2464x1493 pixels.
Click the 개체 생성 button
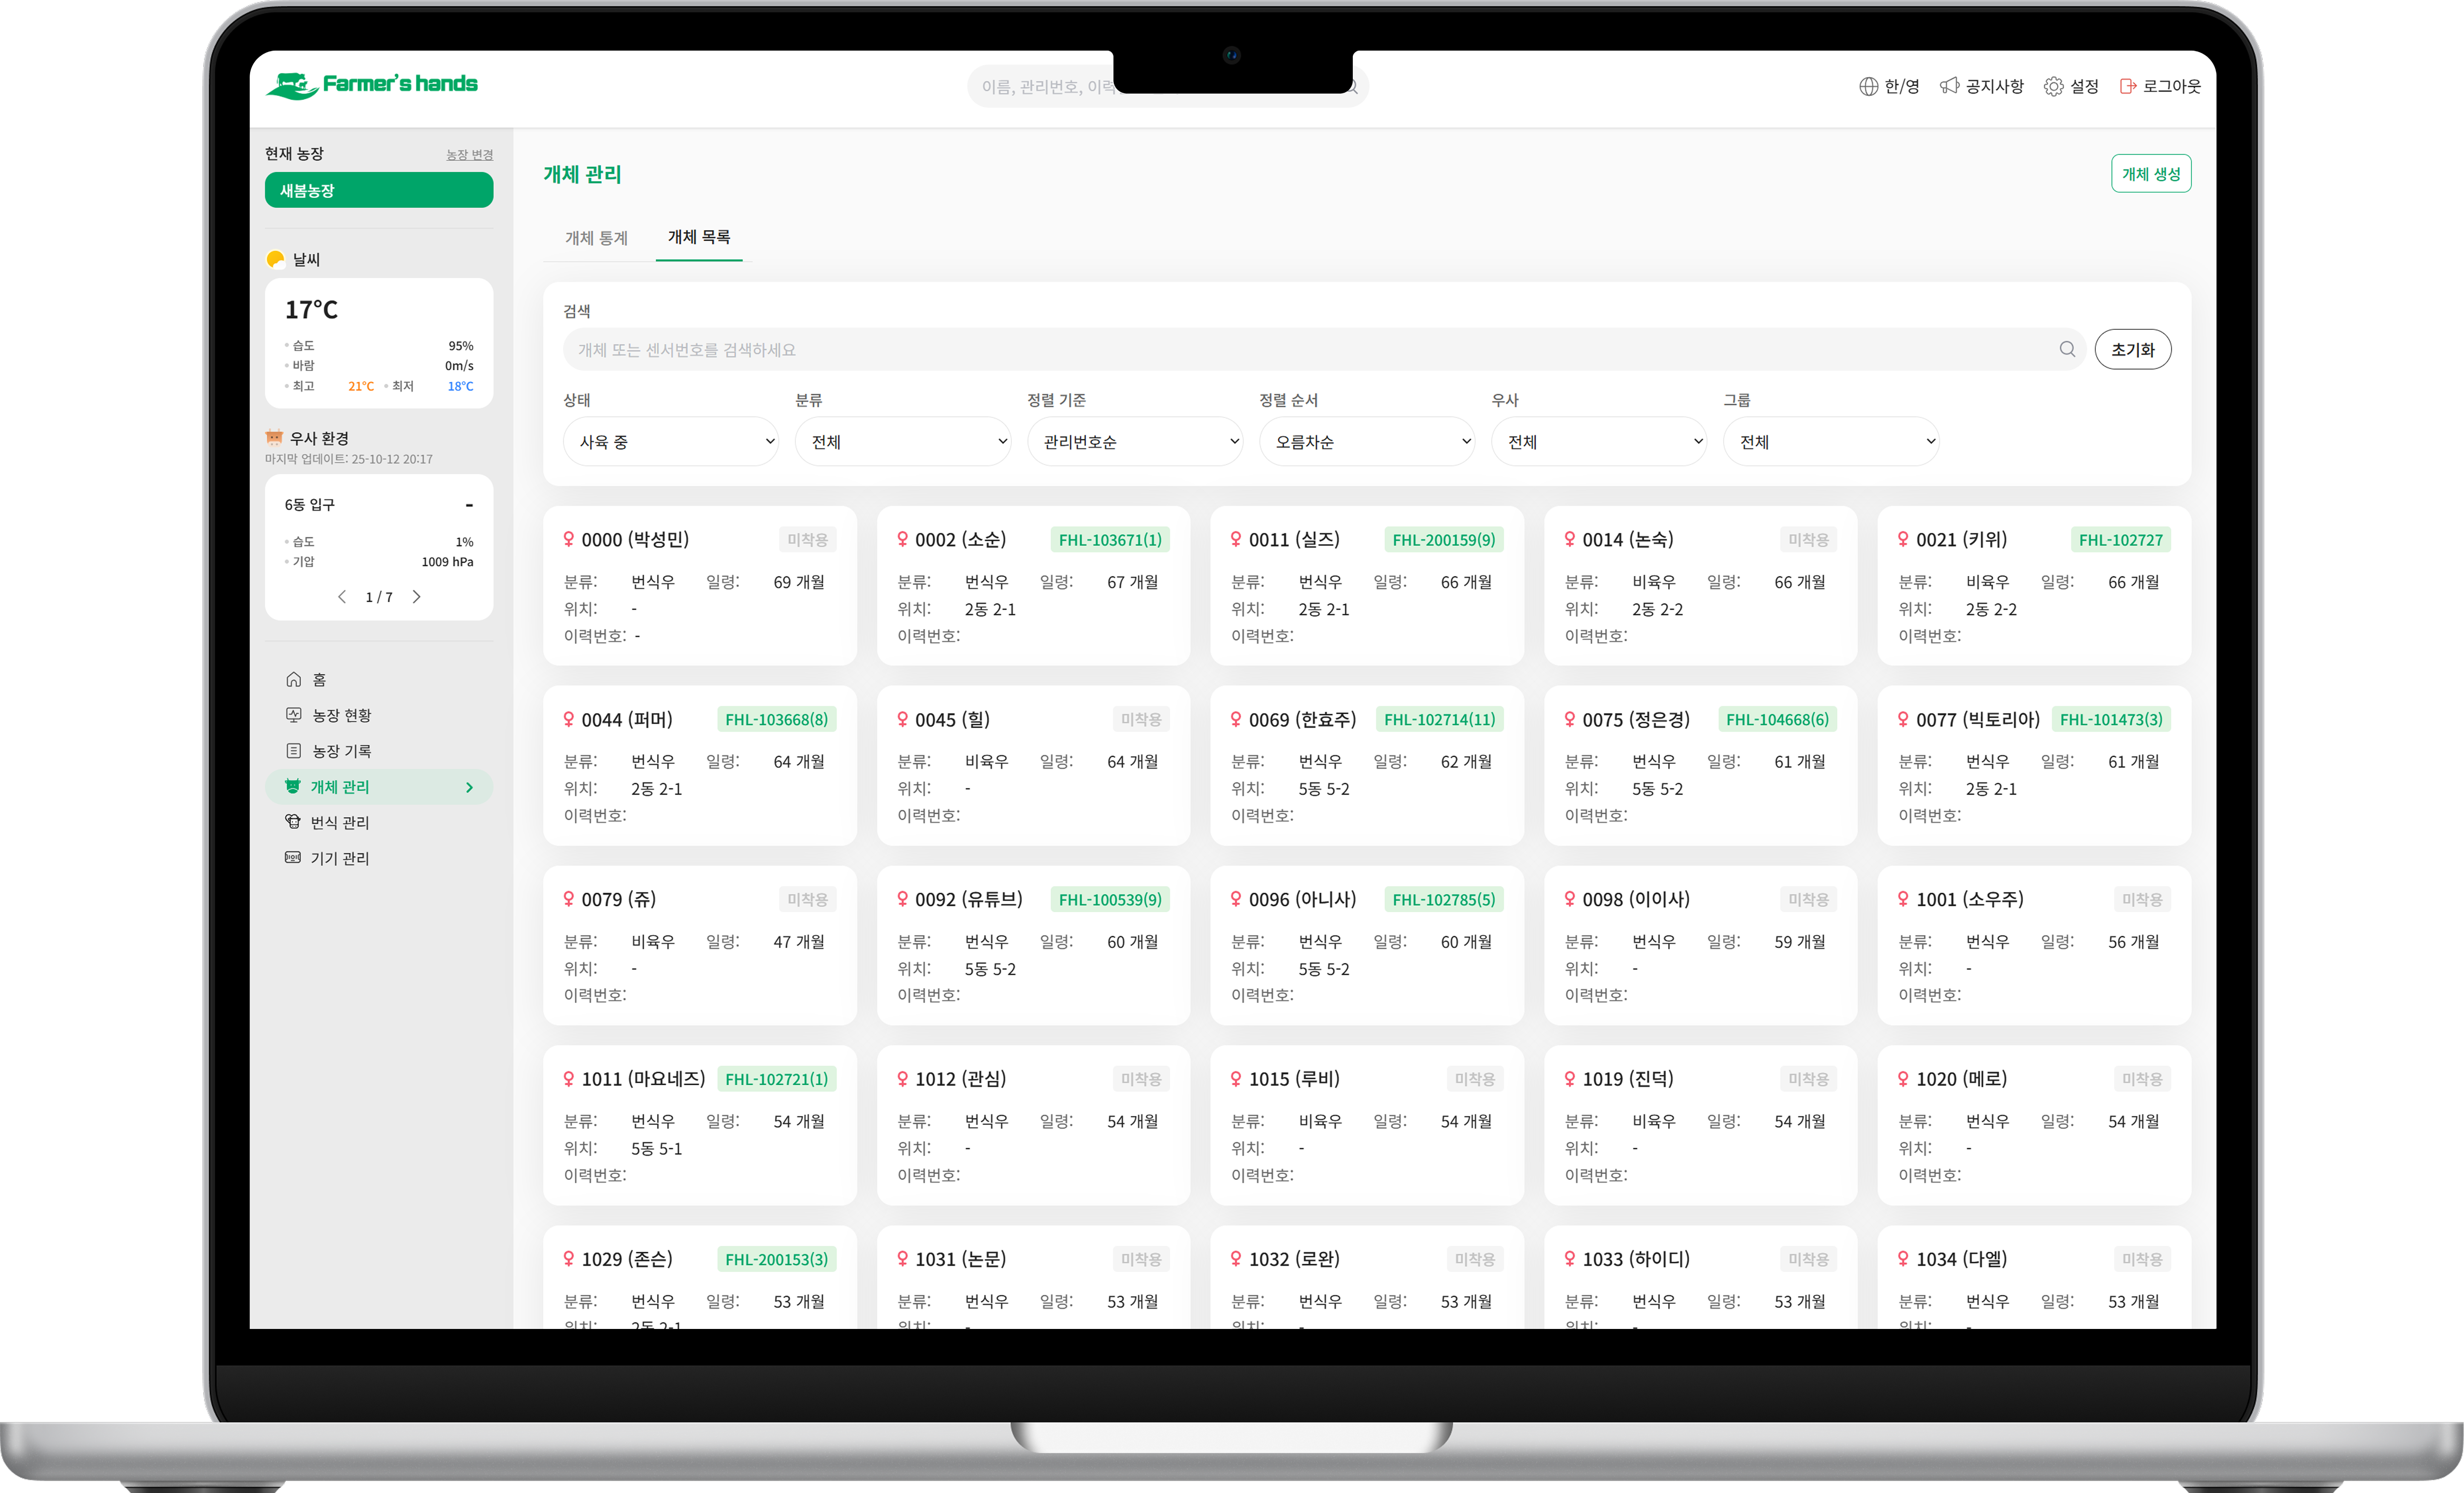pos(2151,174)
